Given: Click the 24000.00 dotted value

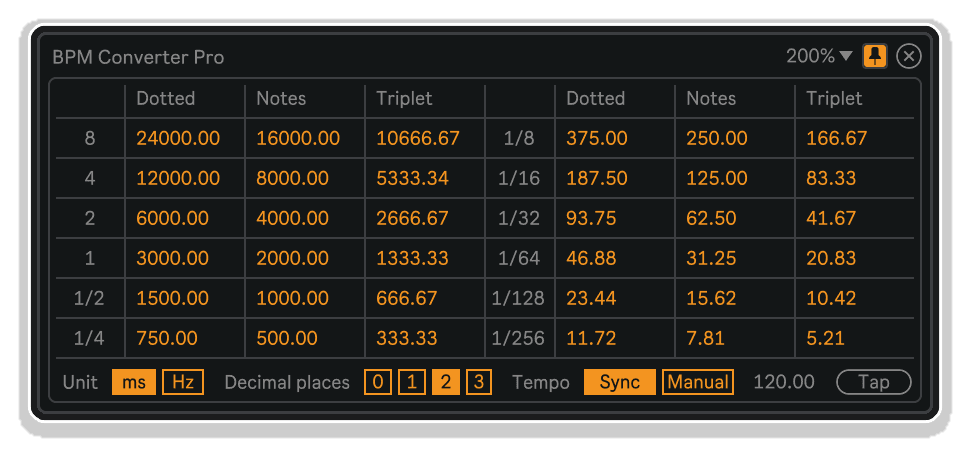Looking at the screenshot, I should coord(178,138).
